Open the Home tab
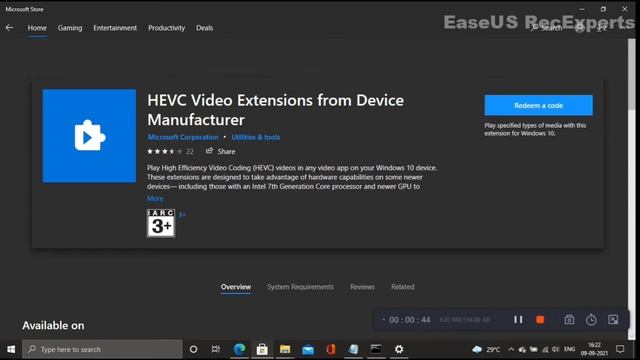This screenshot has width=640, height=360. 37,28
